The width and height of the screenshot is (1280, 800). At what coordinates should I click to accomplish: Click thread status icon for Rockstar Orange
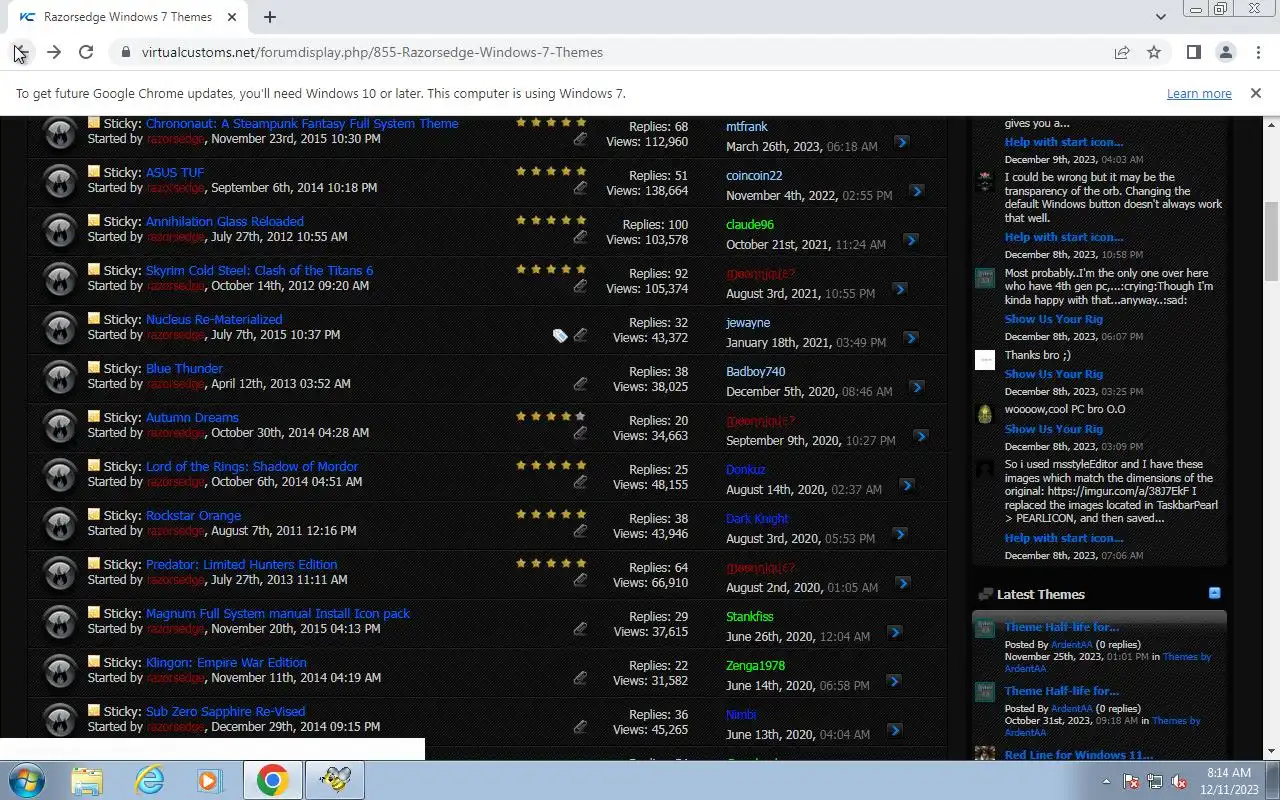60,524
